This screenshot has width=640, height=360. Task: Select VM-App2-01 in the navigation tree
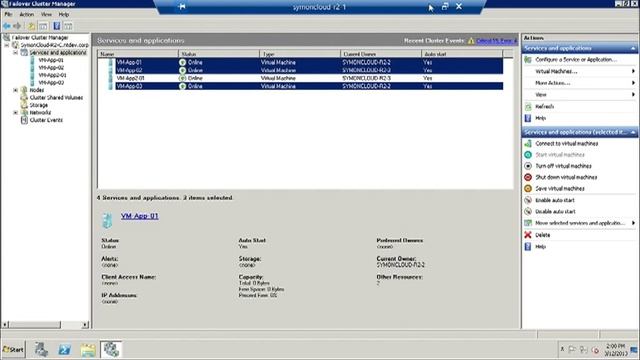point(52,75)
